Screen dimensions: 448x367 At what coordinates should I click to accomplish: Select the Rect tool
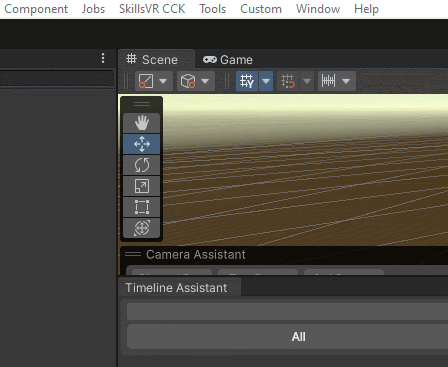(x=142, y=207)
